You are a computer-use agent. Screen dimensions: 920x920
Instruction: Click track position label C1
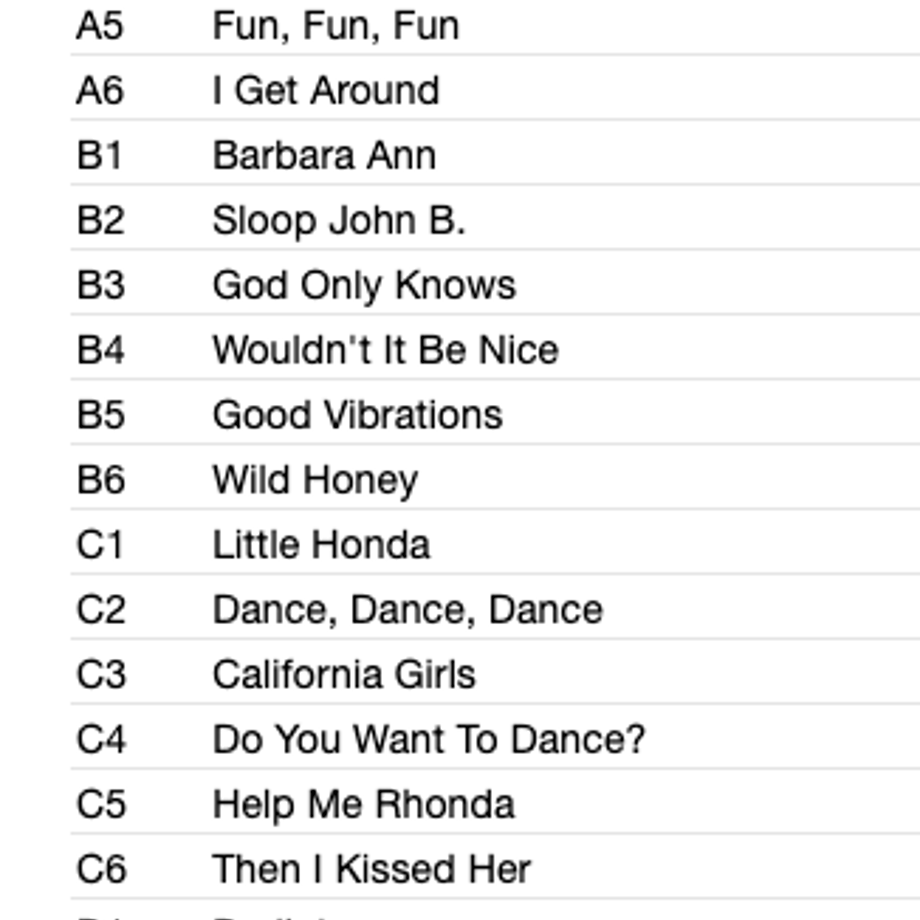(100, 545)
